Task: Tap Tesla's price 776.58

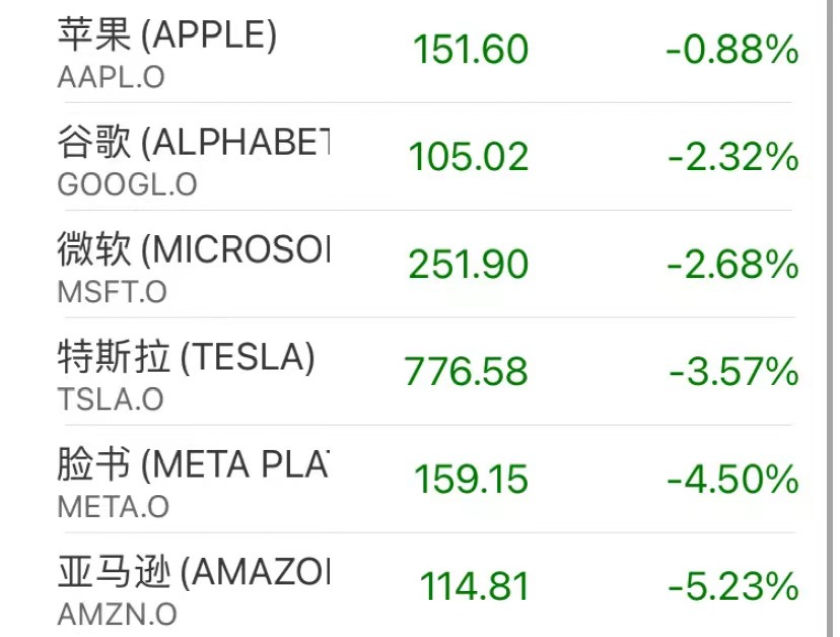Action: 466,371
